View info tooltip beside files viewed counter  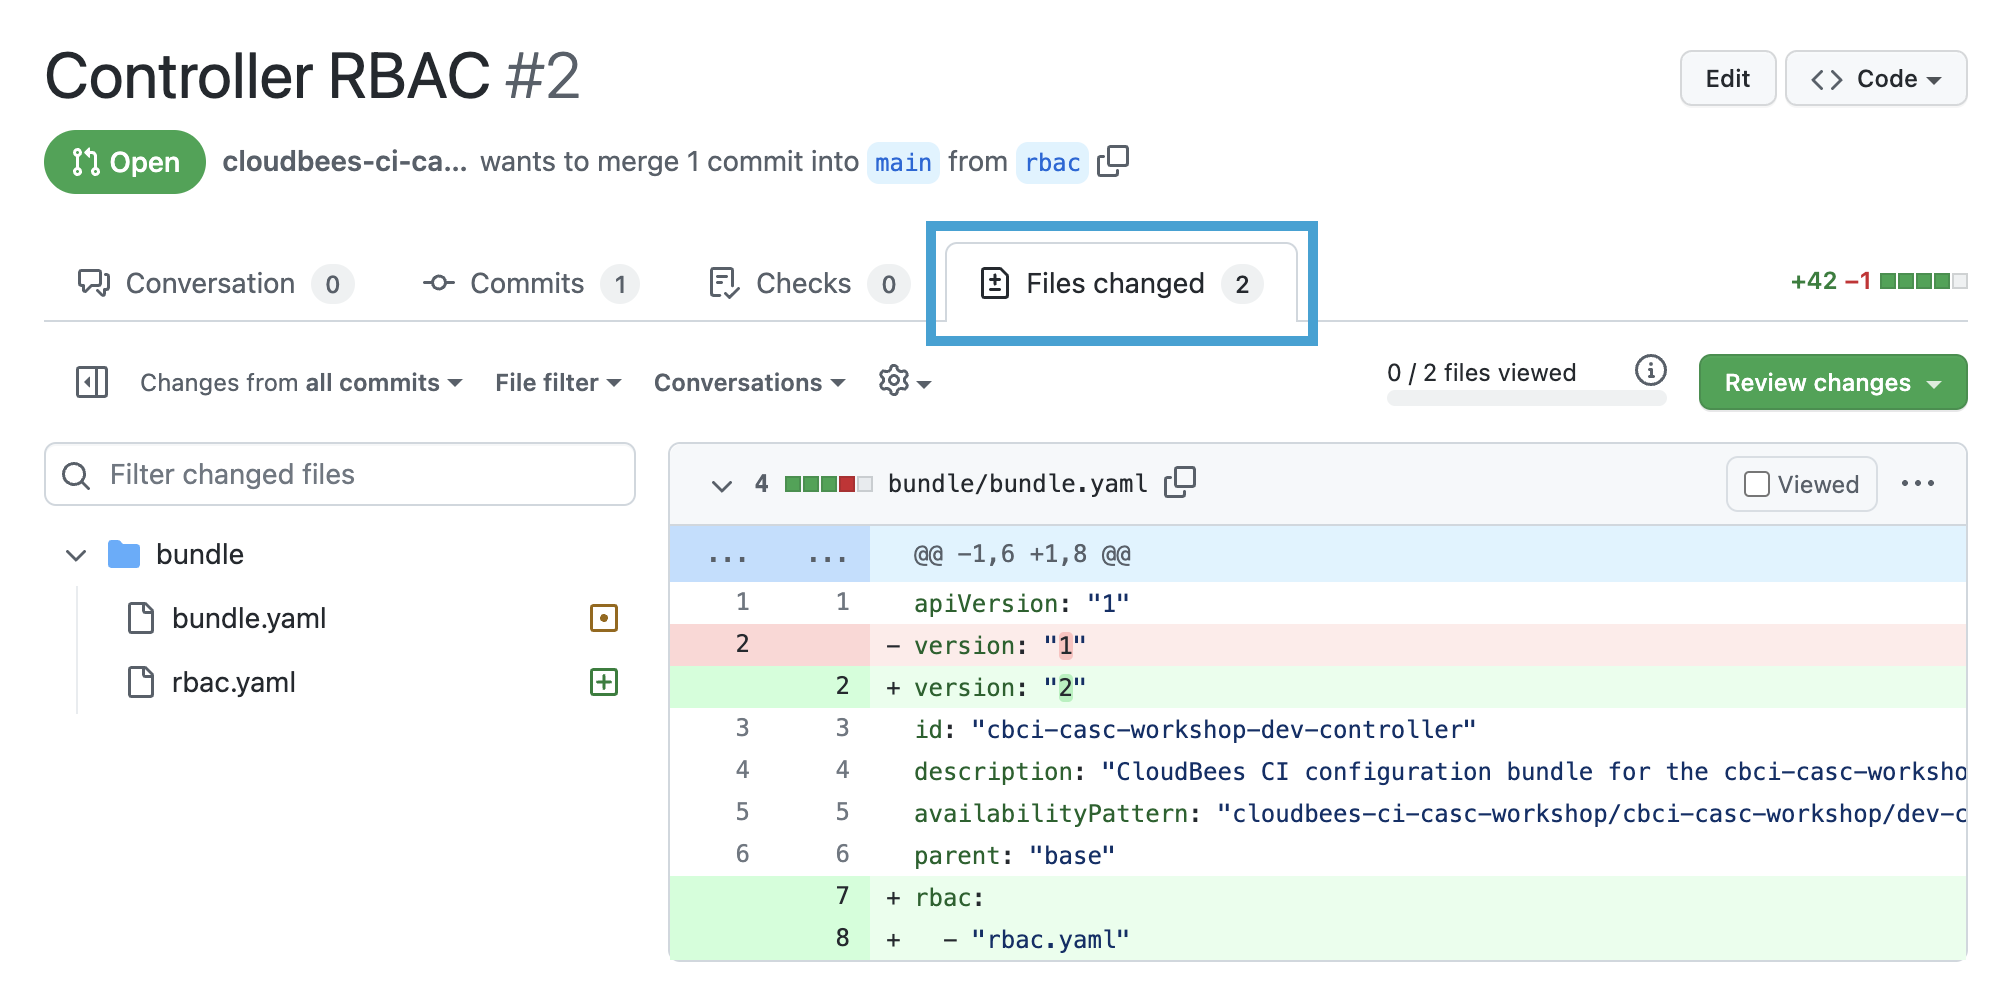(1651, 371)
